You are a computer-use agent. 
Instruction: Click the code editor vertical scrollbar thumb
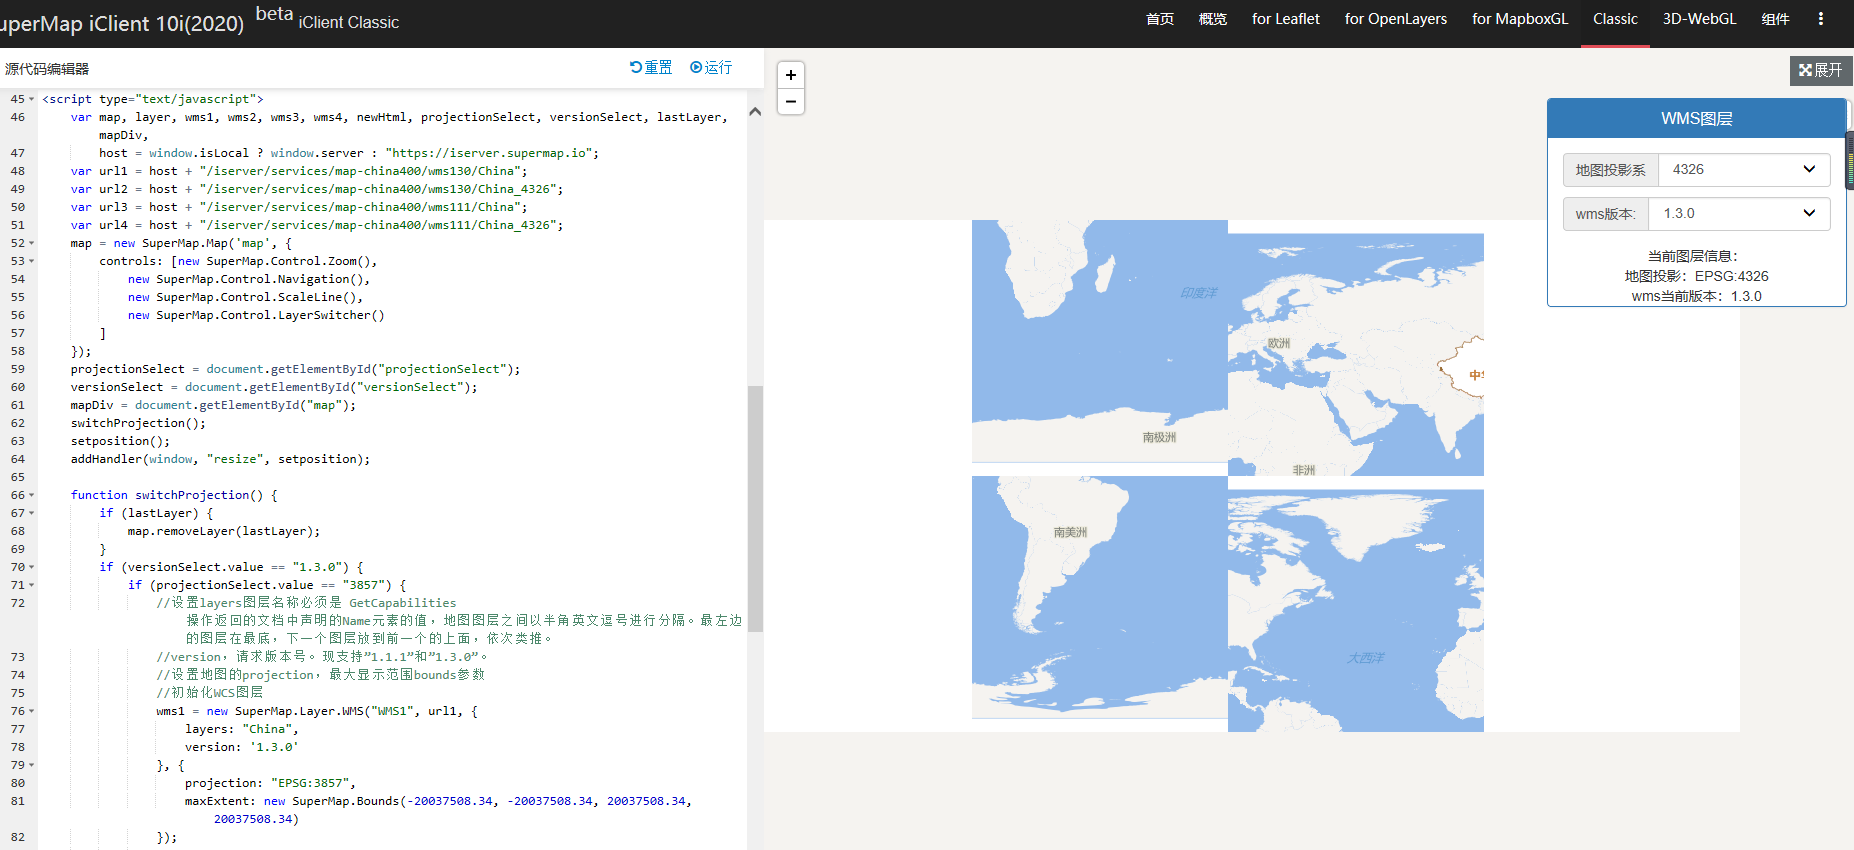point(755,509)
